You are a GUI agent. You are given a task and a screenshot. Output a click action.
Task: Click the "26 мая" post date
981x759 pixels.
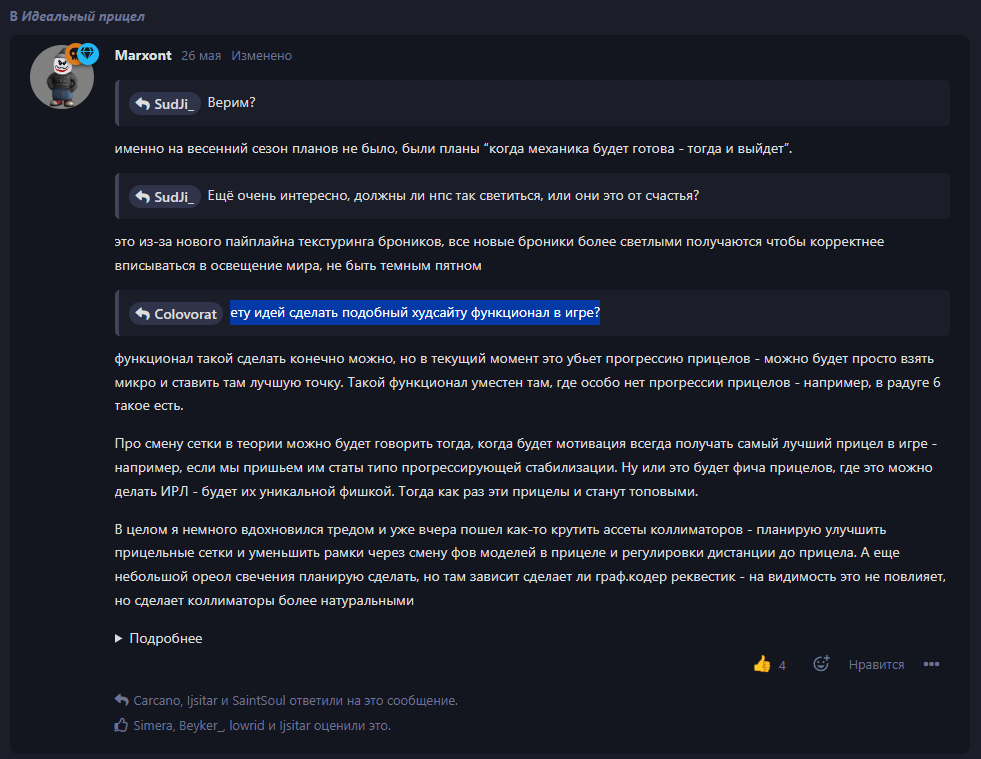pos(201,56)
